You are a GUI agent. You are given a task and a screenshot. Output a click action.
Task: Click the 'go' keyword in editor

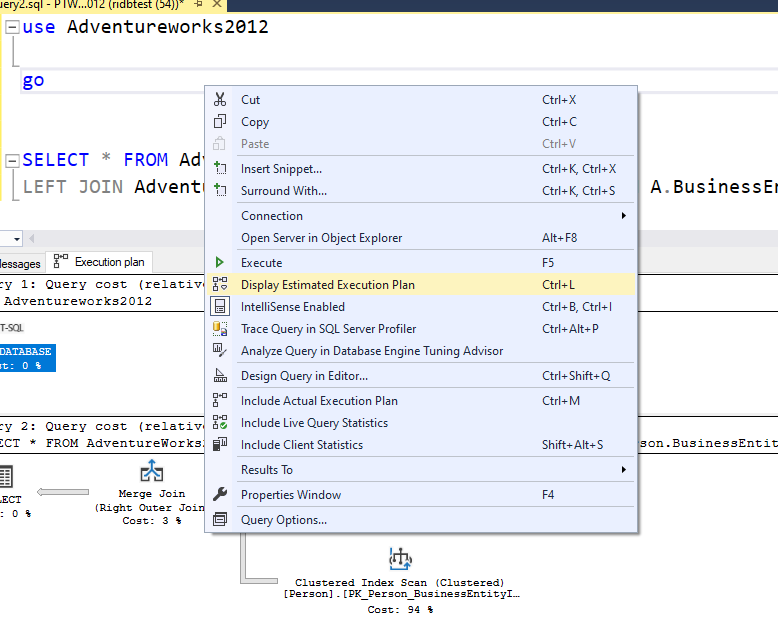click(33, 80)
